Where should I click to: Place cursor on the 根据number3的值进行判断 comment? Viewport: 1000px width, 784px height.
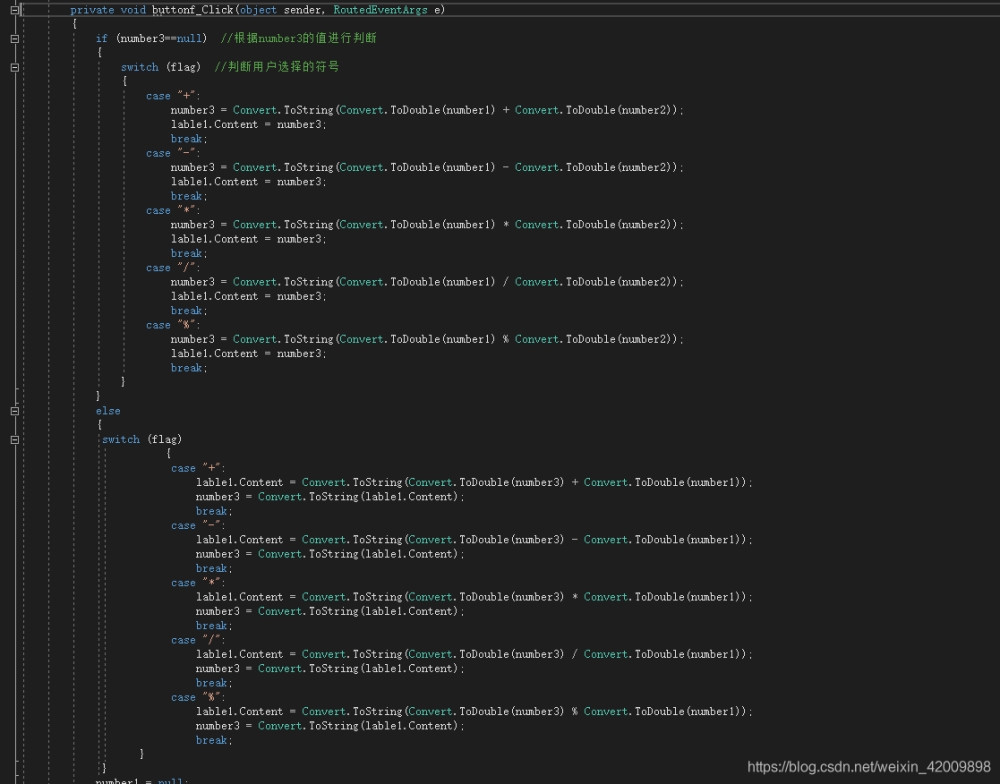tap(298, 38)
